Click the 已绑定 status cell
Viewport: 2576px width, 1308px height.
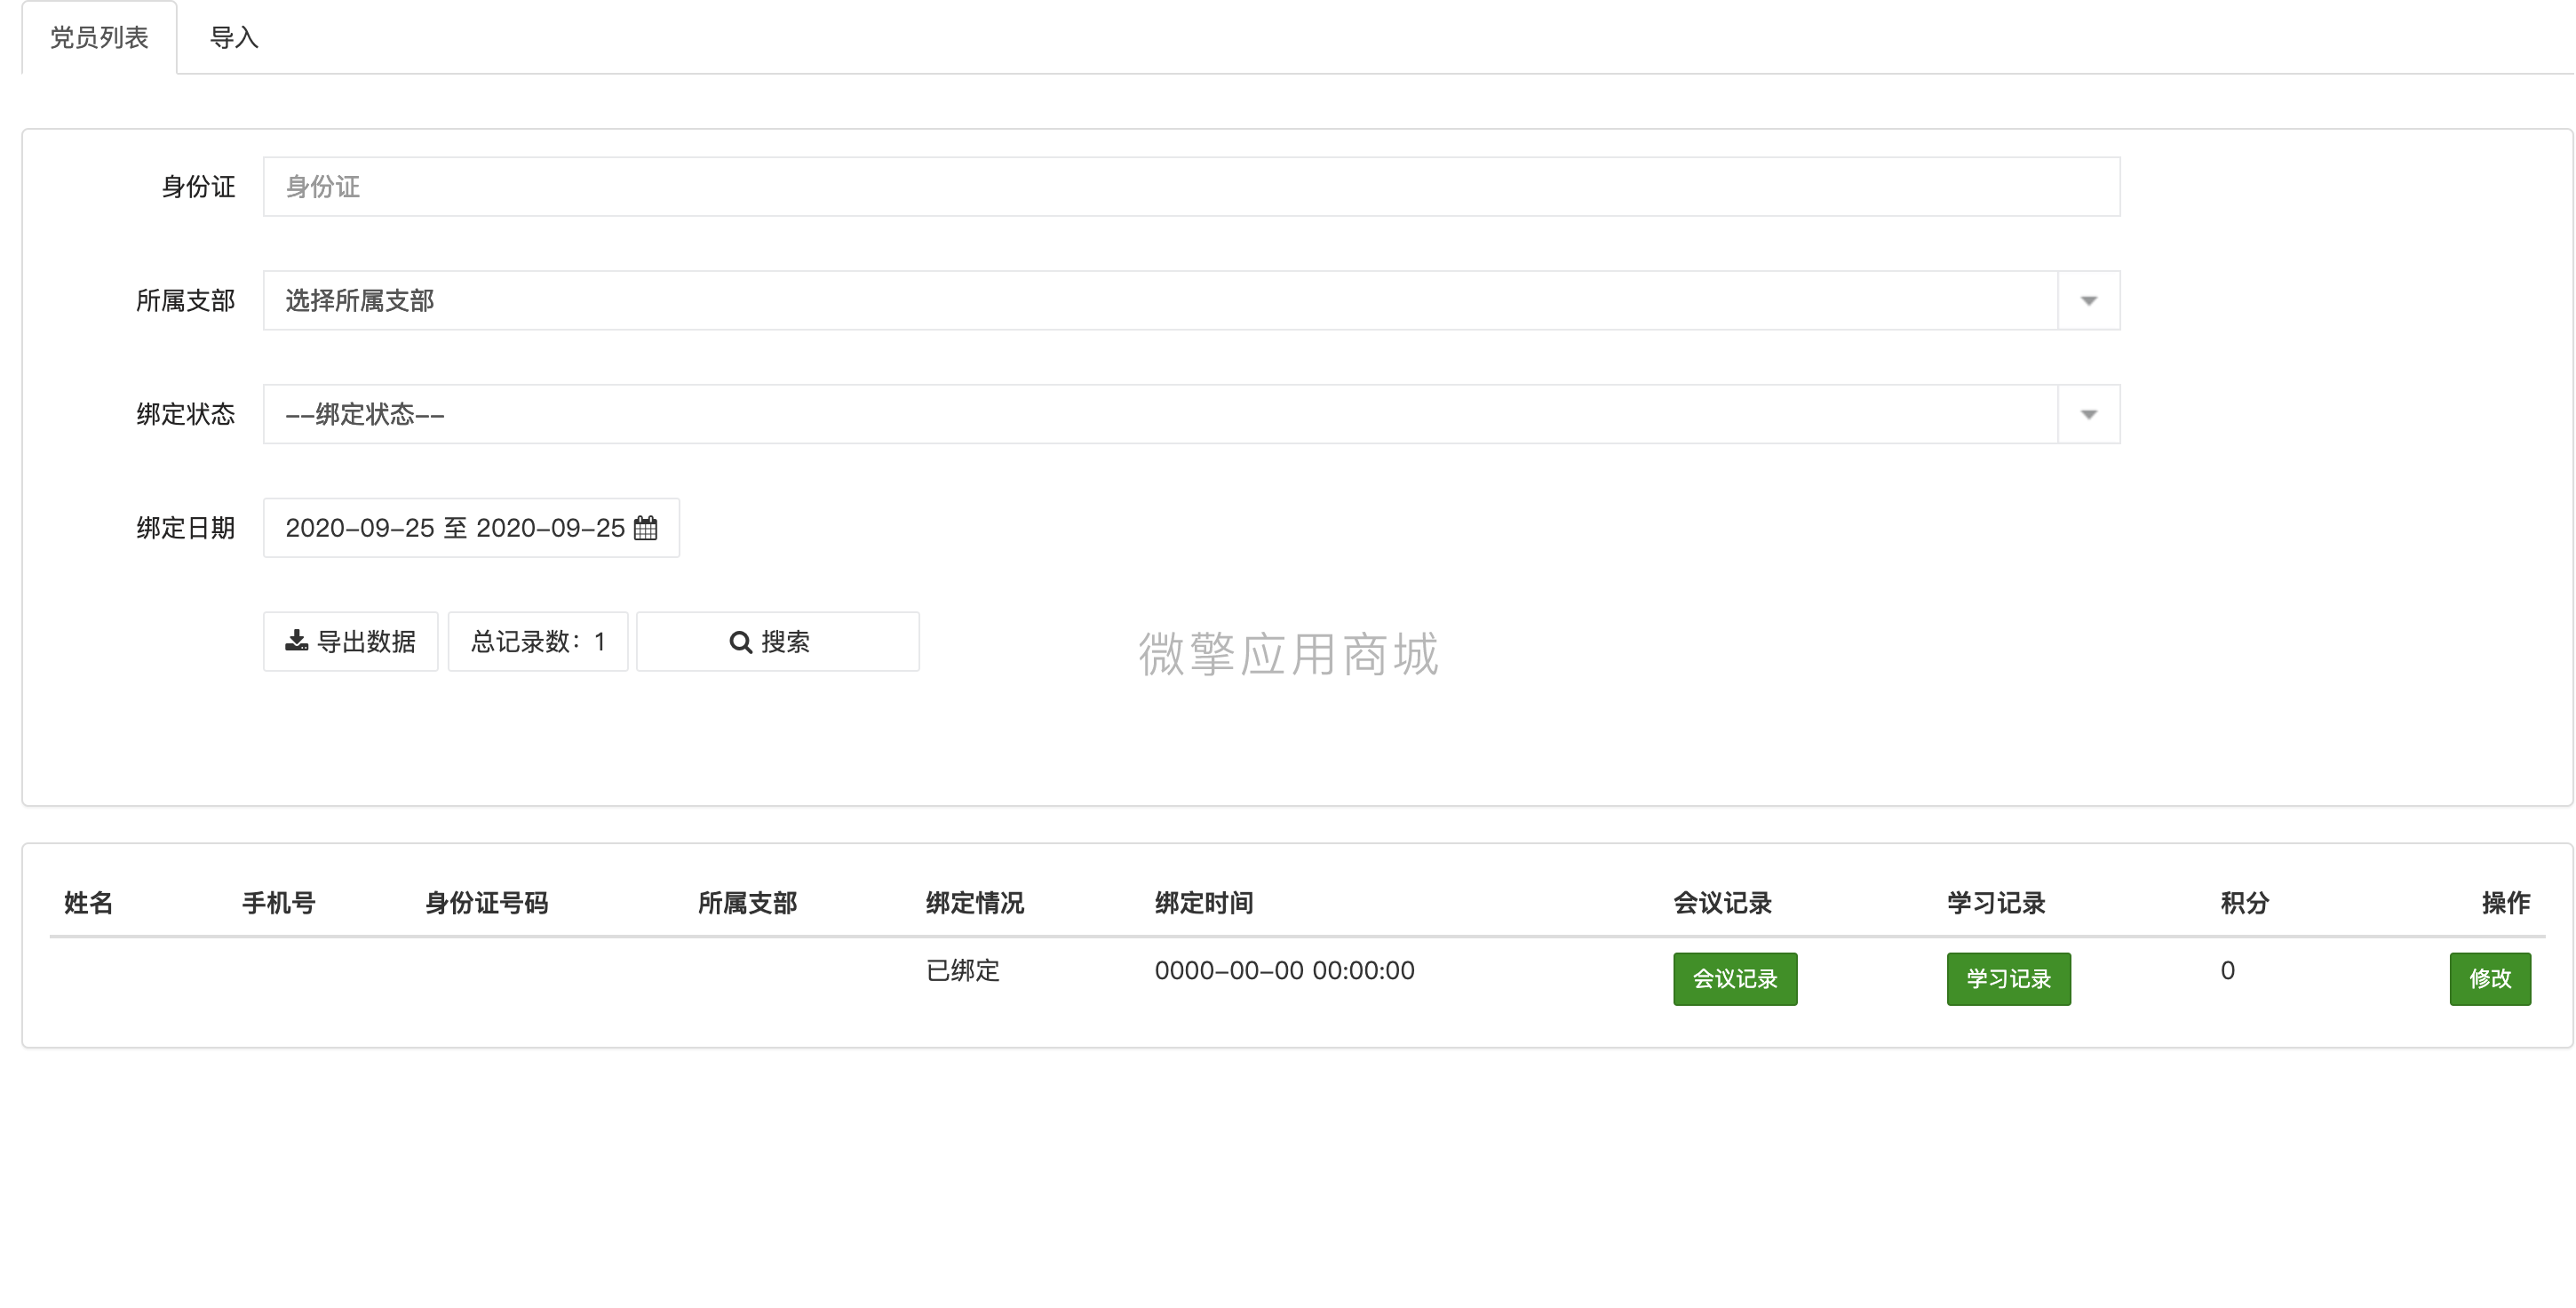[x=963, y=971]
